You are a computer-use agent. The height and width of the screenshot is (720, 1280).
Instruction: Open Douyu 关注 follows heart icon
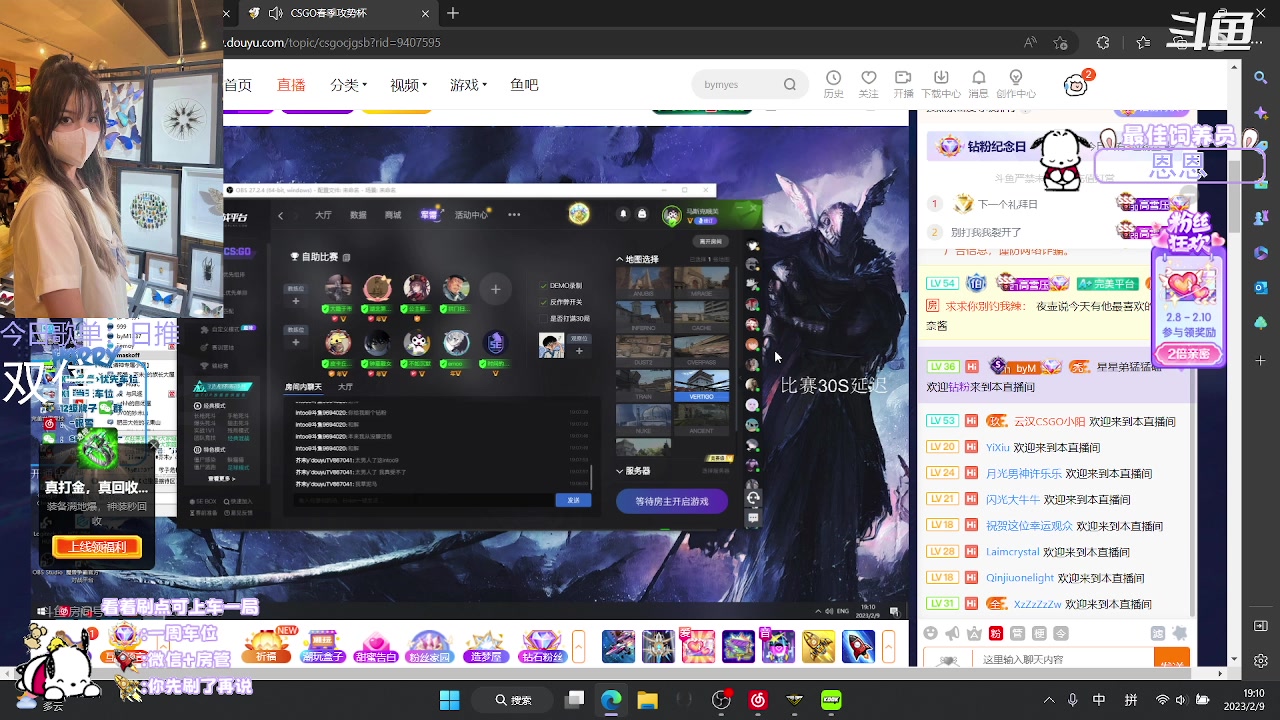[x=868, y=83]
